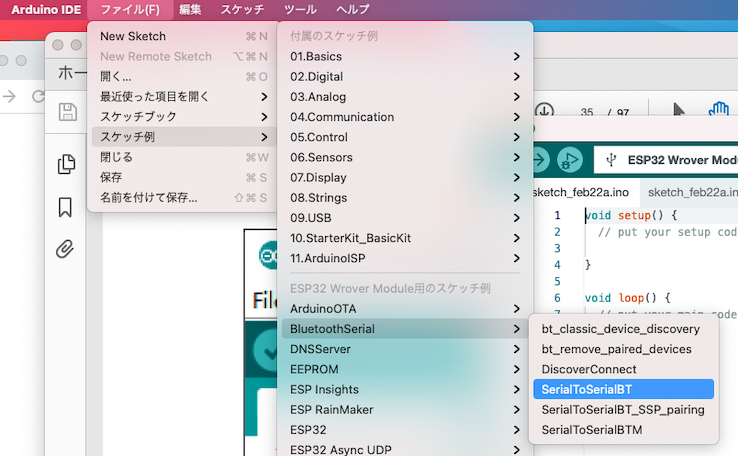Click the download circle icon

click(545, 111)
